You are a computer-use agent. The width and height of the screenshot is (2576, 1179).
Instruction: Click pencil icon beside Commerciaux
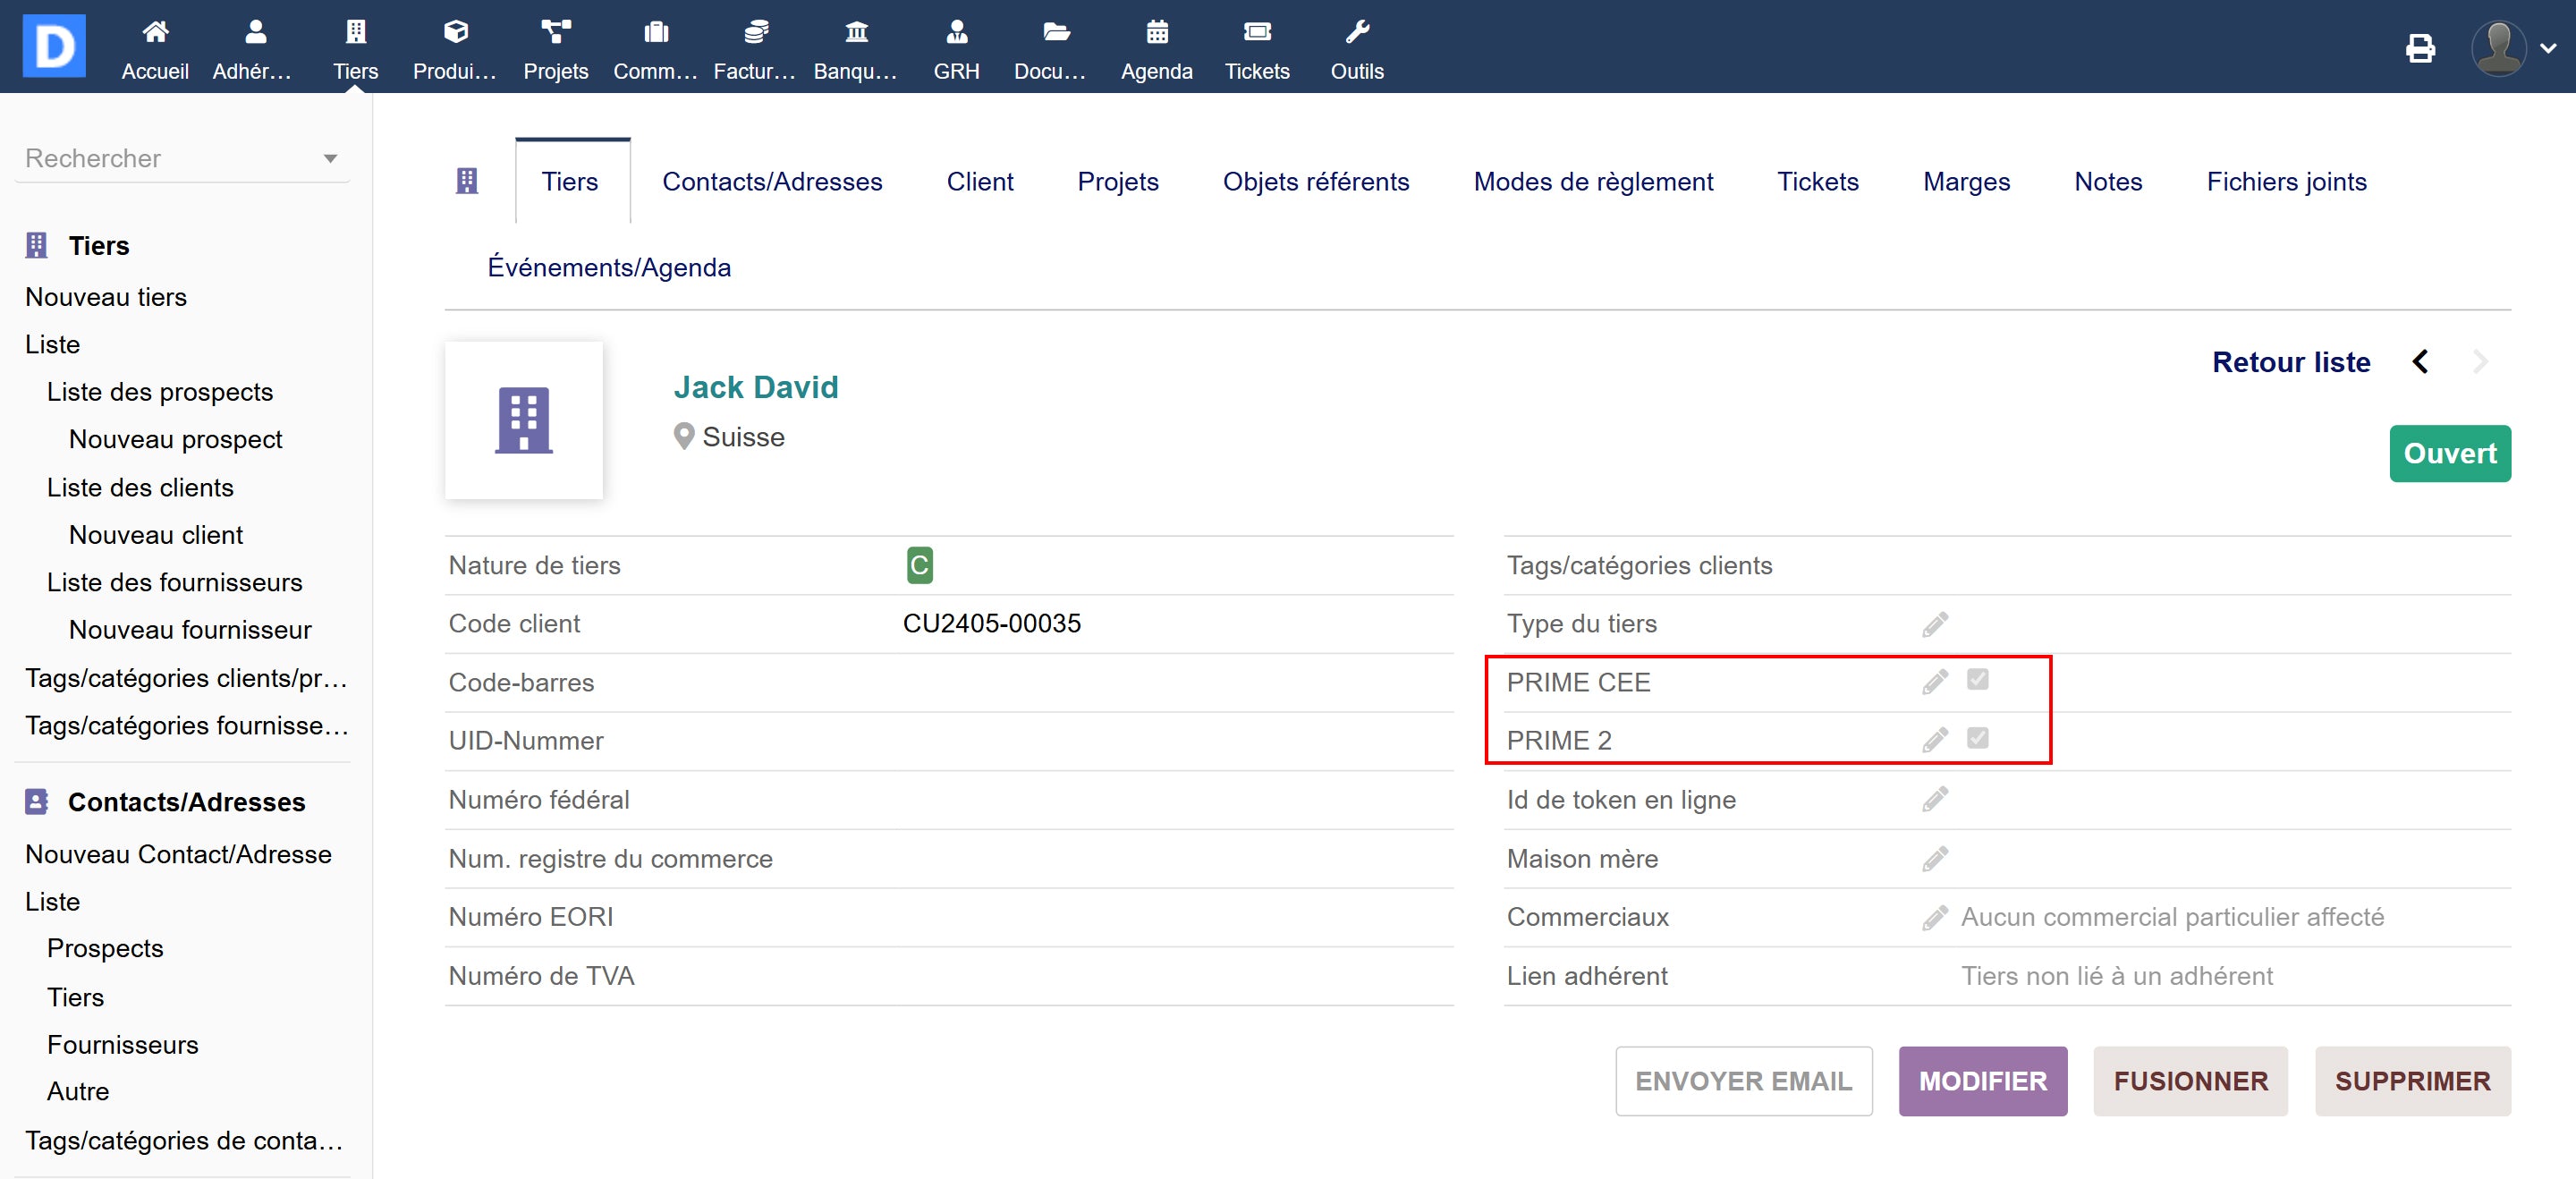[1934, 917]
